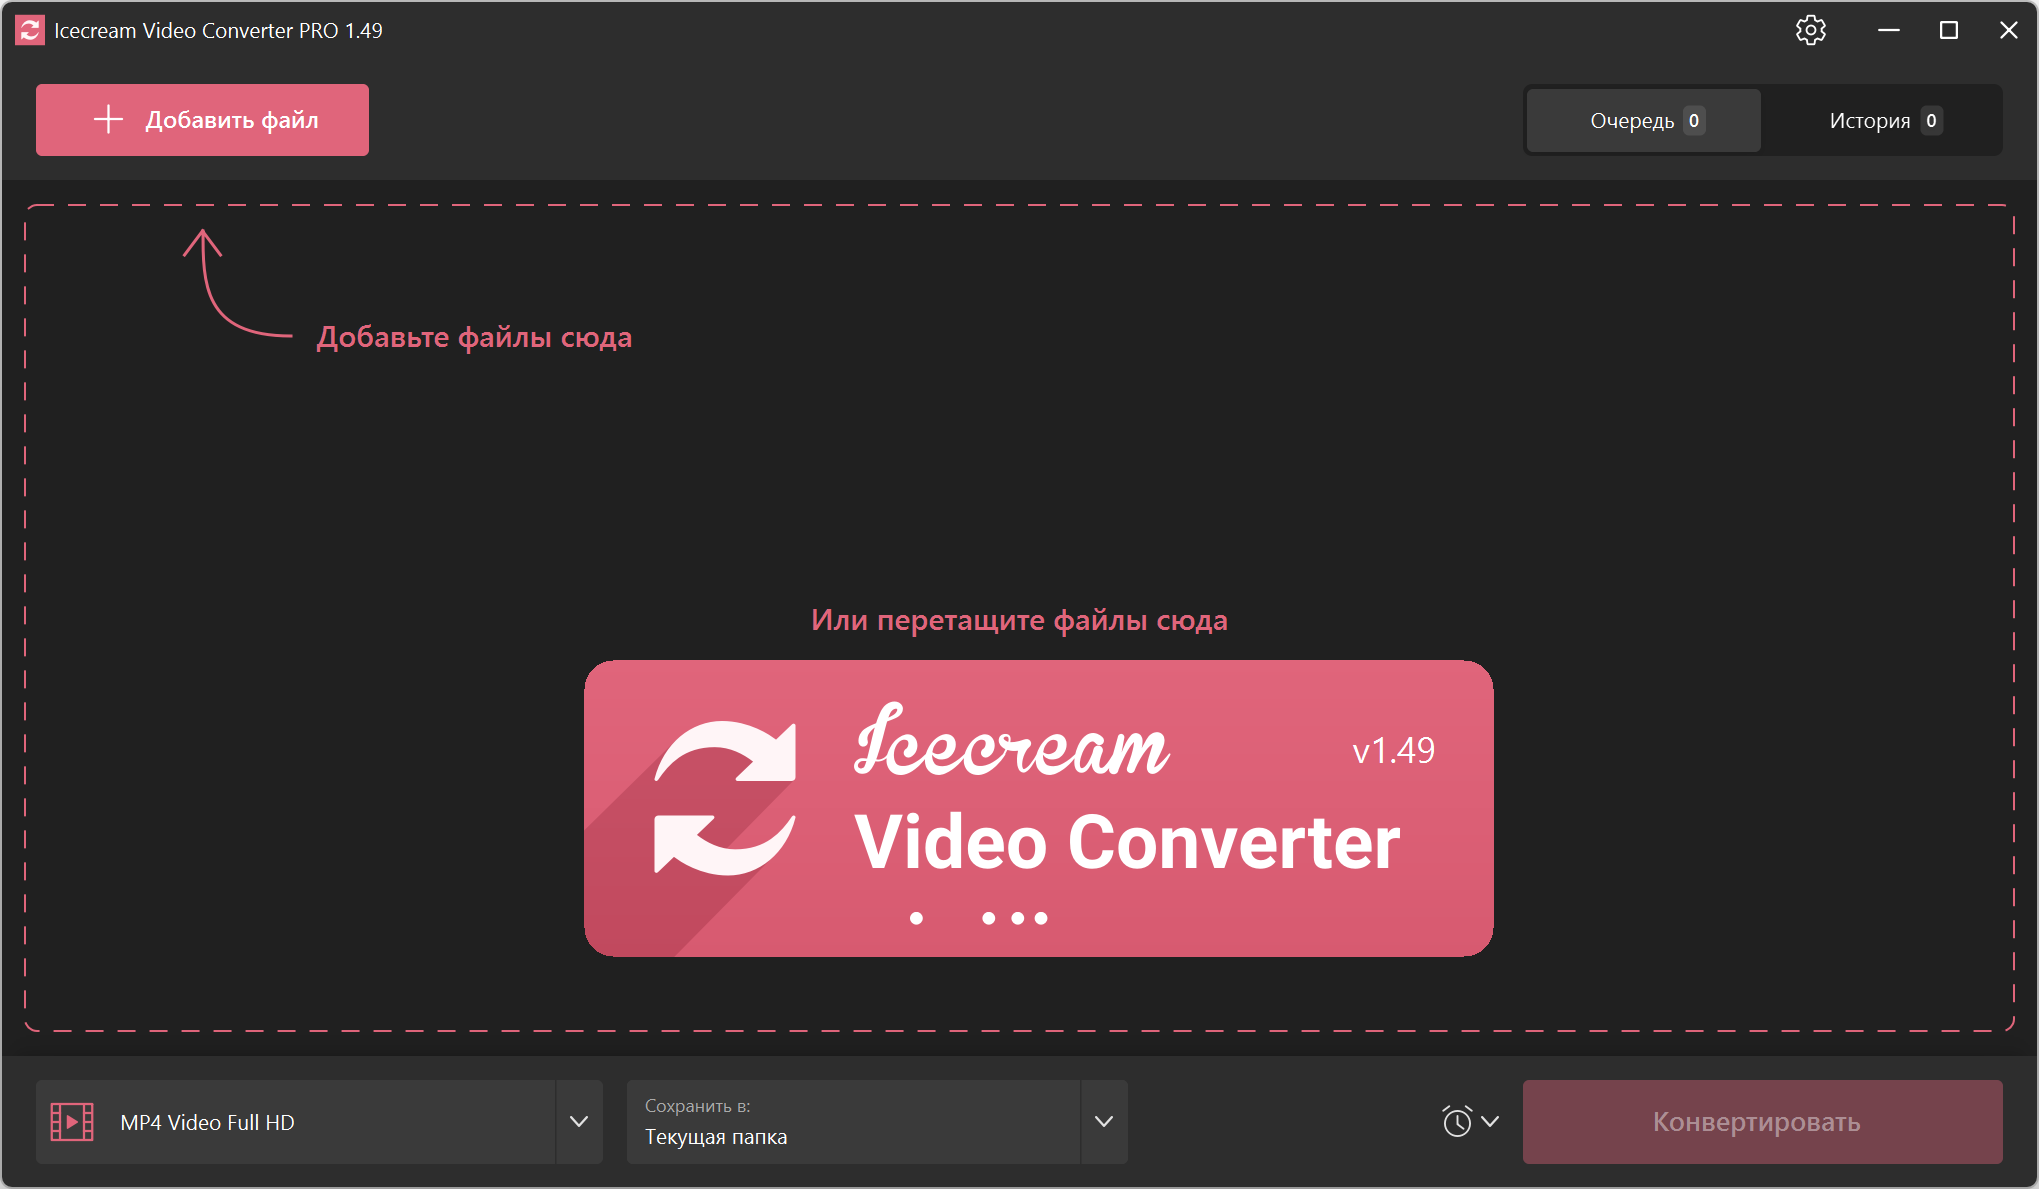This screenshot has height=1189, width=2039.
Task: Click the v1.49 version label
Action: point(1393,751)
